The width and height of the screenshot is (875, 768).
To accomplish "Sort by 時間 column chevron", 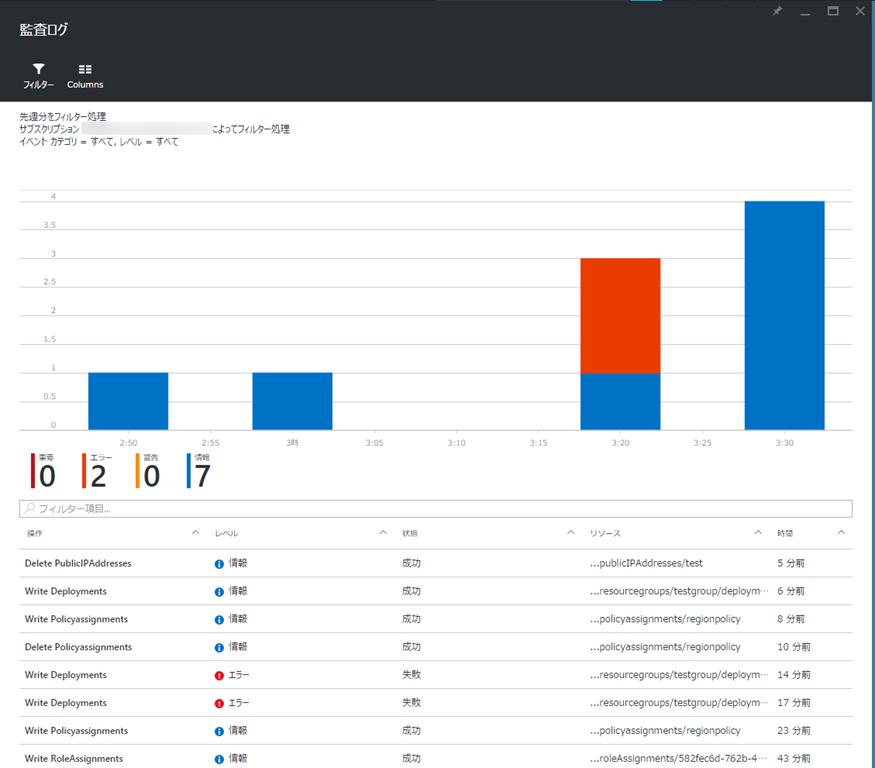I will pyautogui.click(x=841, y=533).
